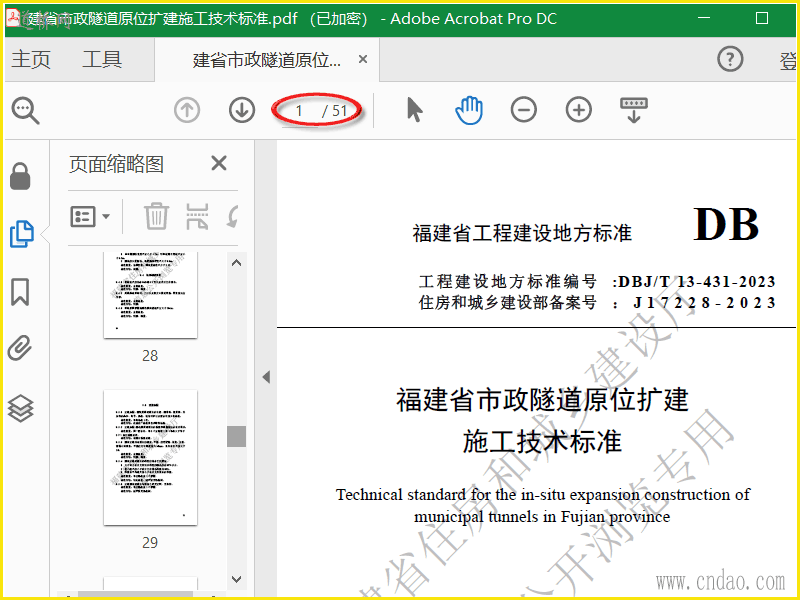Screen dimensions: 800x600
Task: Click the delete pages trash icon
Action: pos(156,216)
